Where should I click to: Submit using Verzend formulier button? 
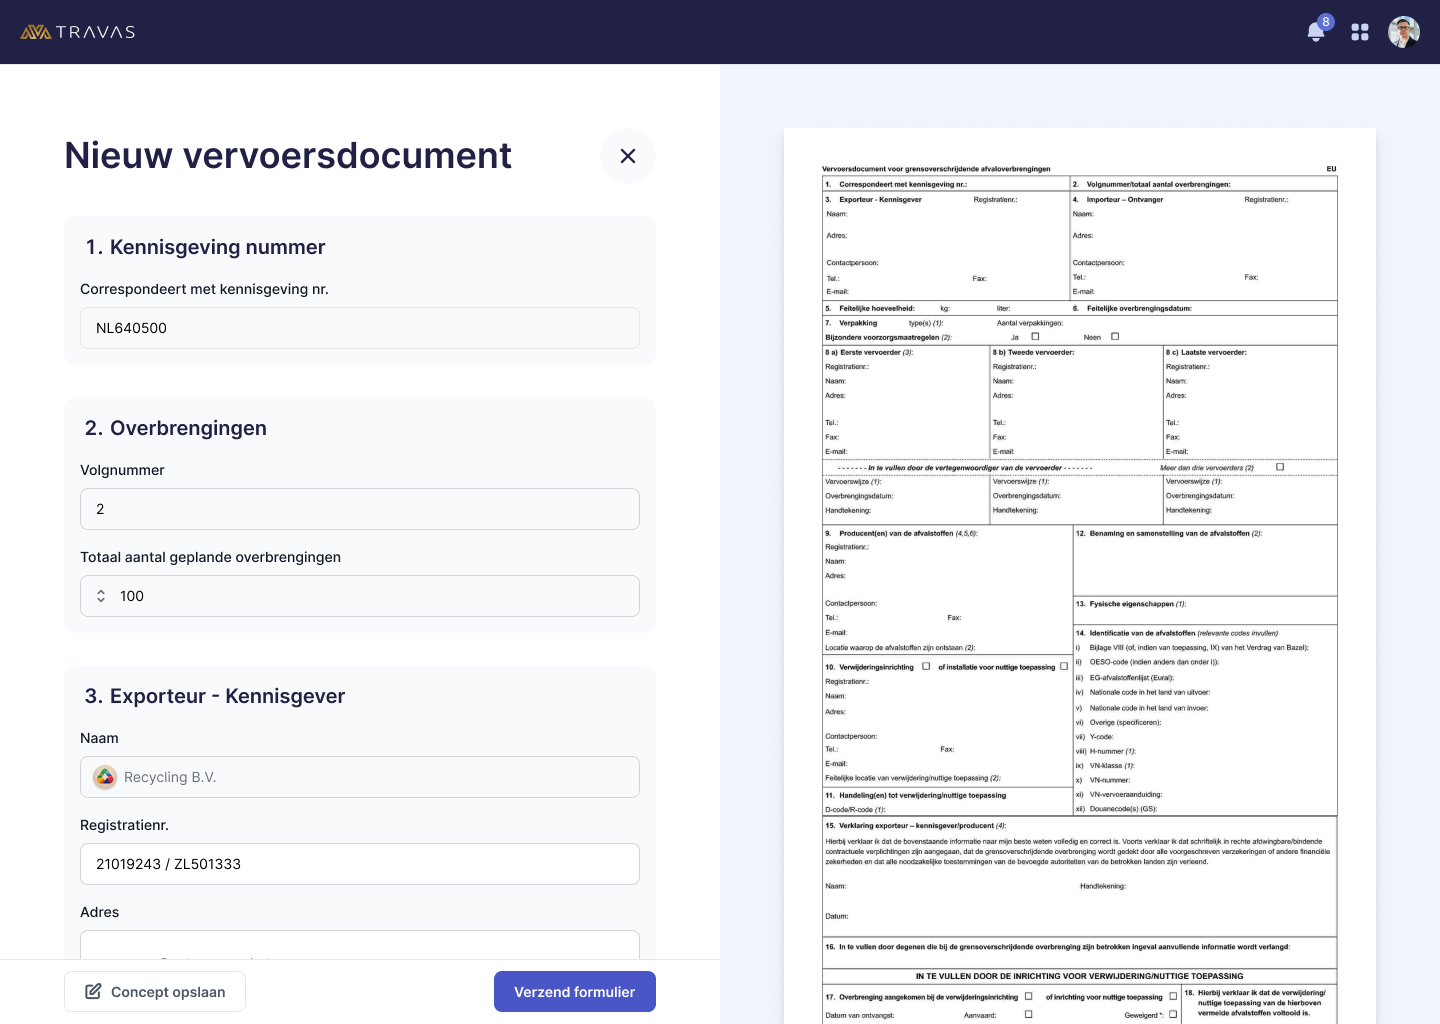[575, 992]
